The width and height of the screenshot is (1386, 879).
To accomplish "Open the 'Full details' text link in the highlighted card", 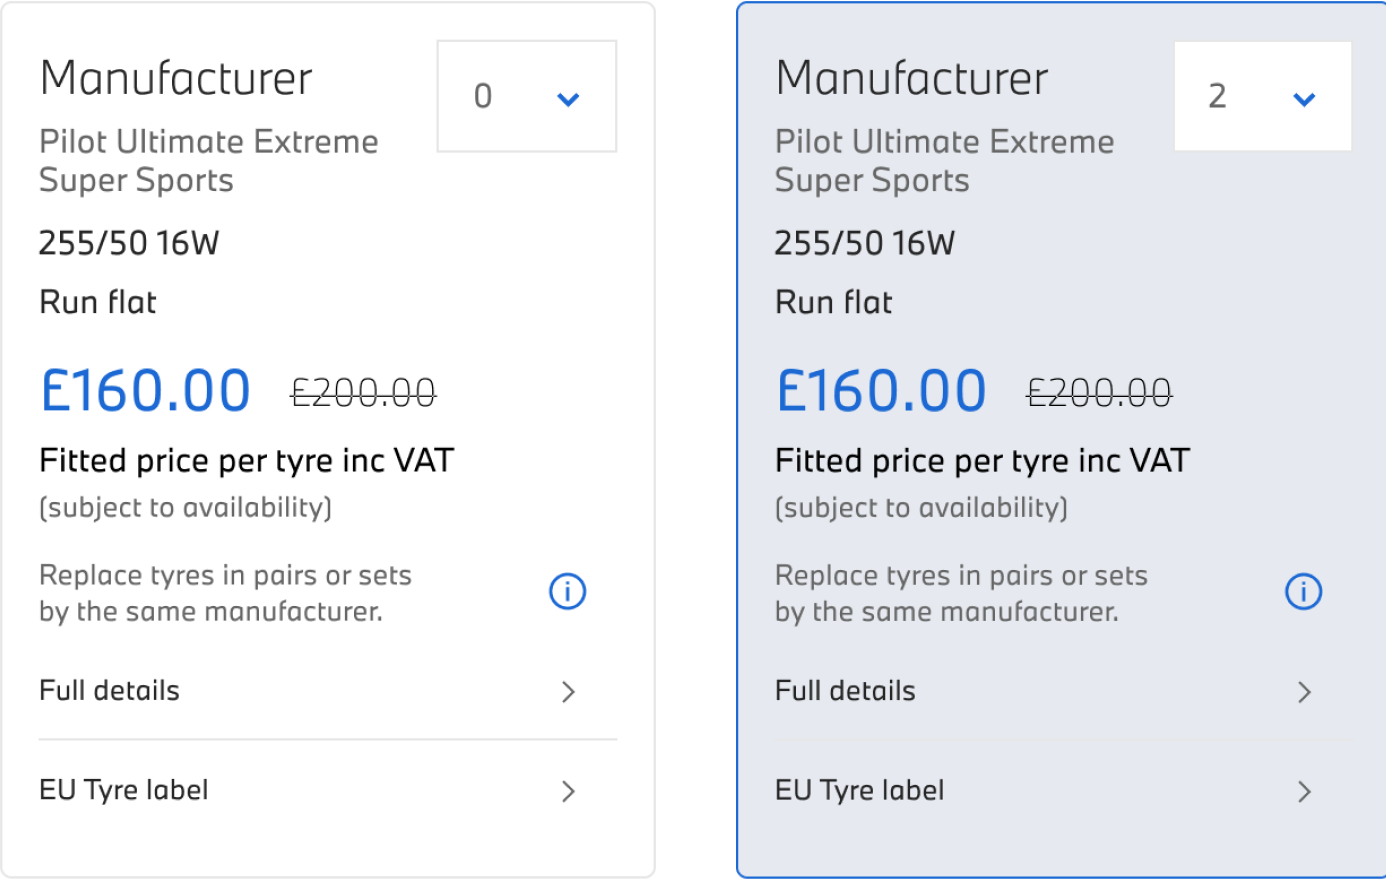I will click(845, 691).
